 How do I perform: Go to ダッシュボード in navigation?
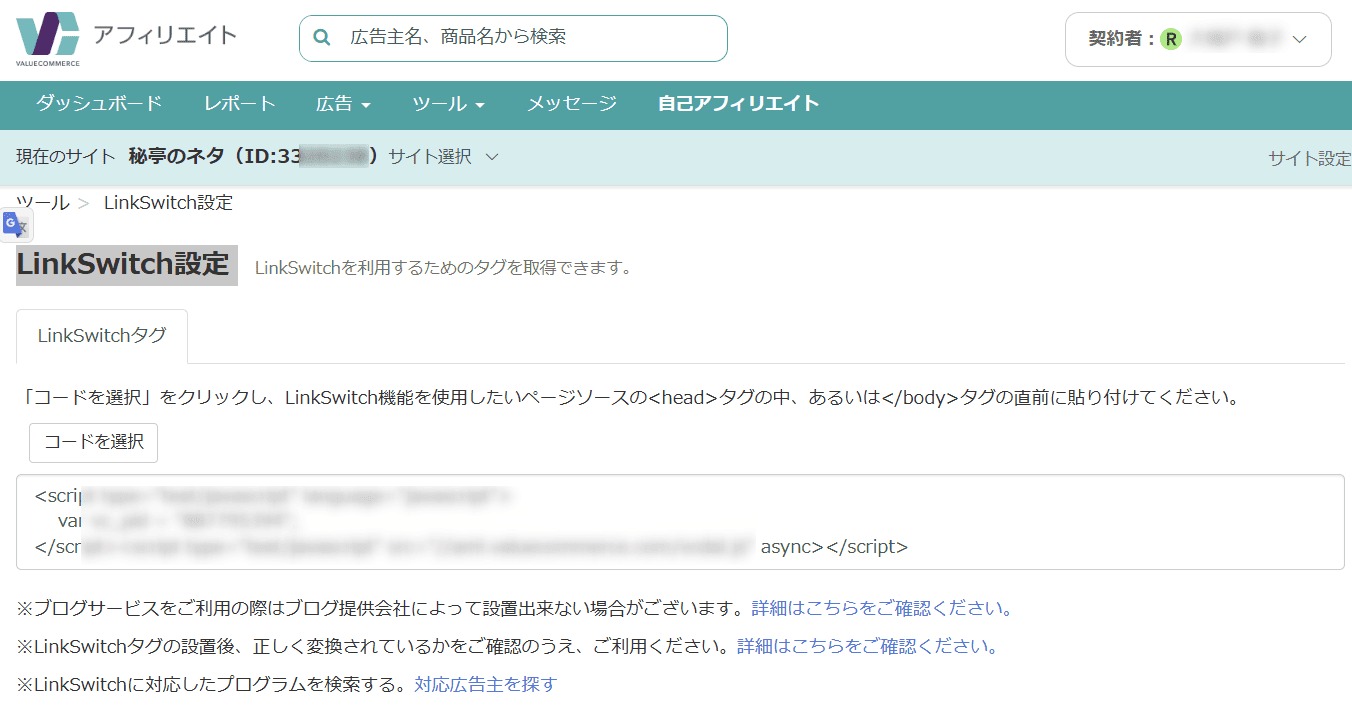(x=99, y=104)
